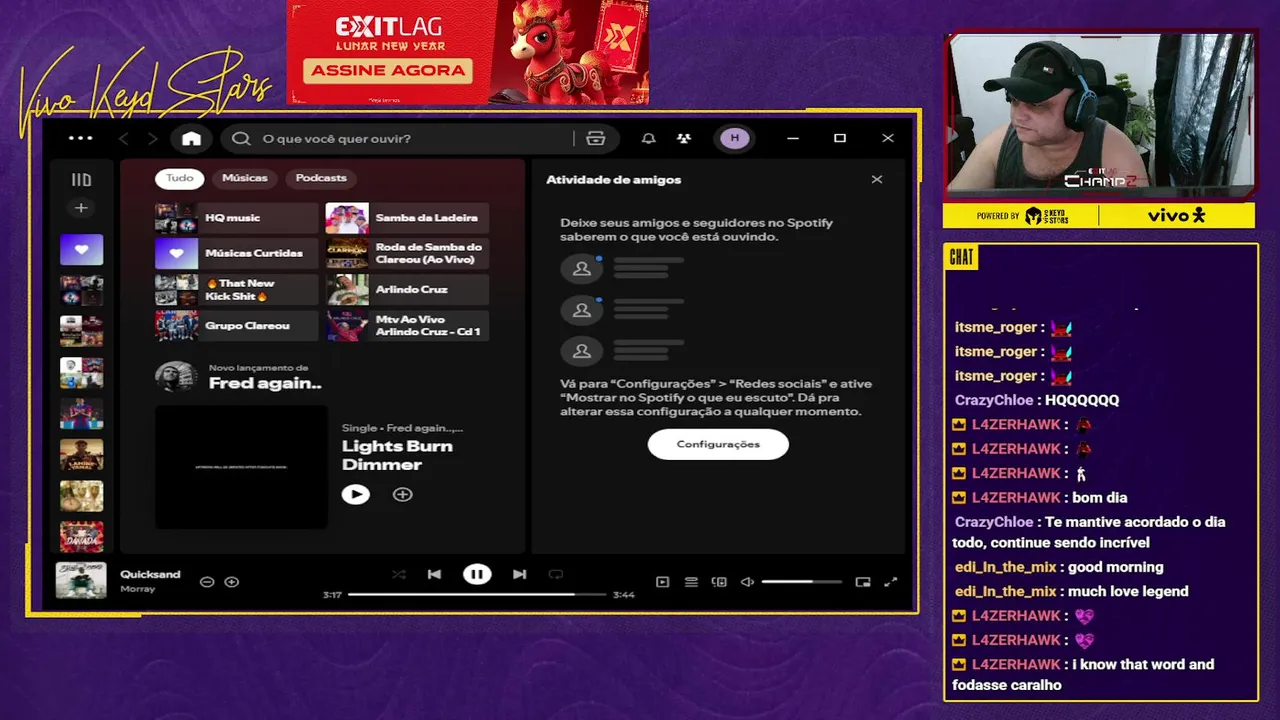Add Quicksand to Liked Songs plus icon
1280x720 pixels.
[x=232, y=581]
